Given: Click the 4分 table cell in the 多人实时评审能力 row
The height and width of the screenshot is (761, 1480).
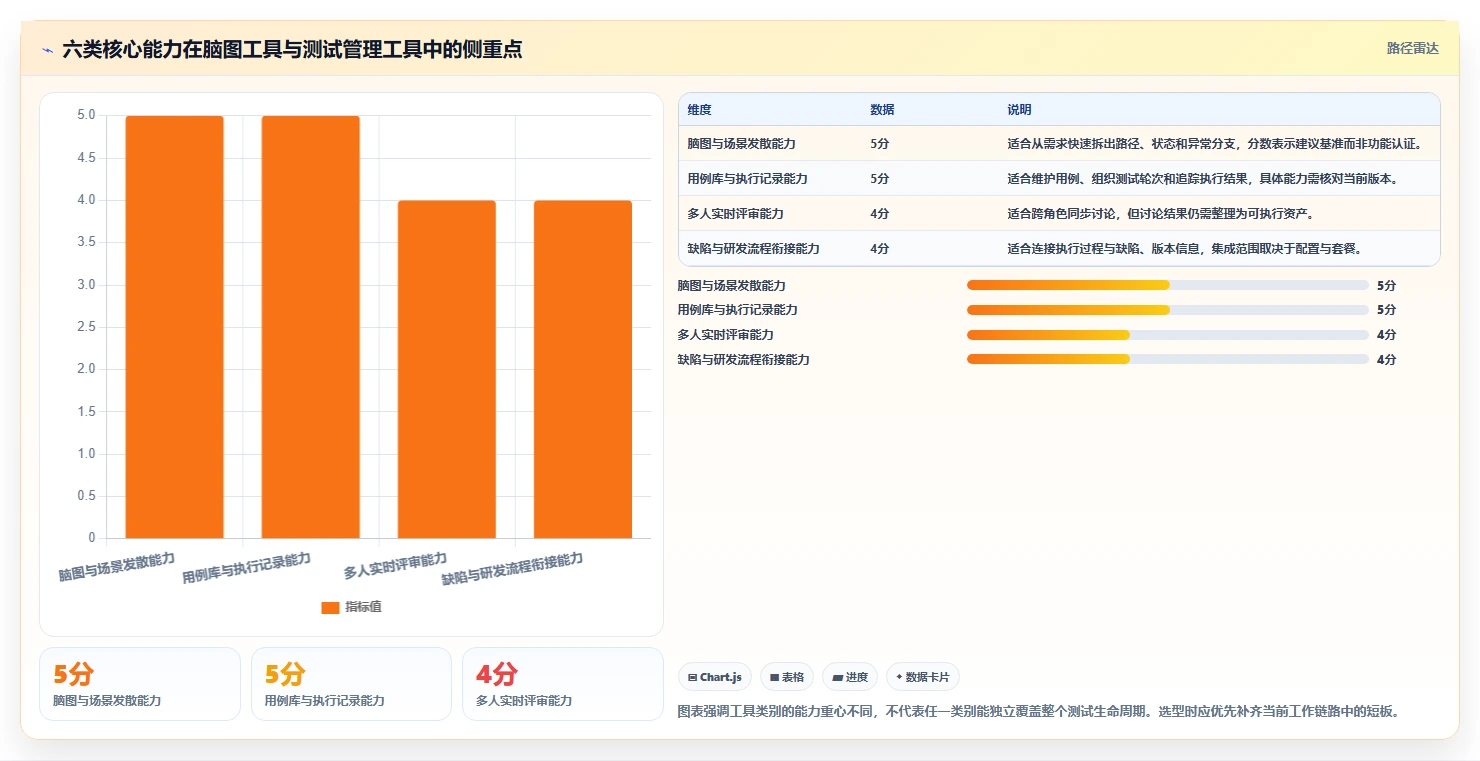Looking at the screenshot, I should [880, 214].
